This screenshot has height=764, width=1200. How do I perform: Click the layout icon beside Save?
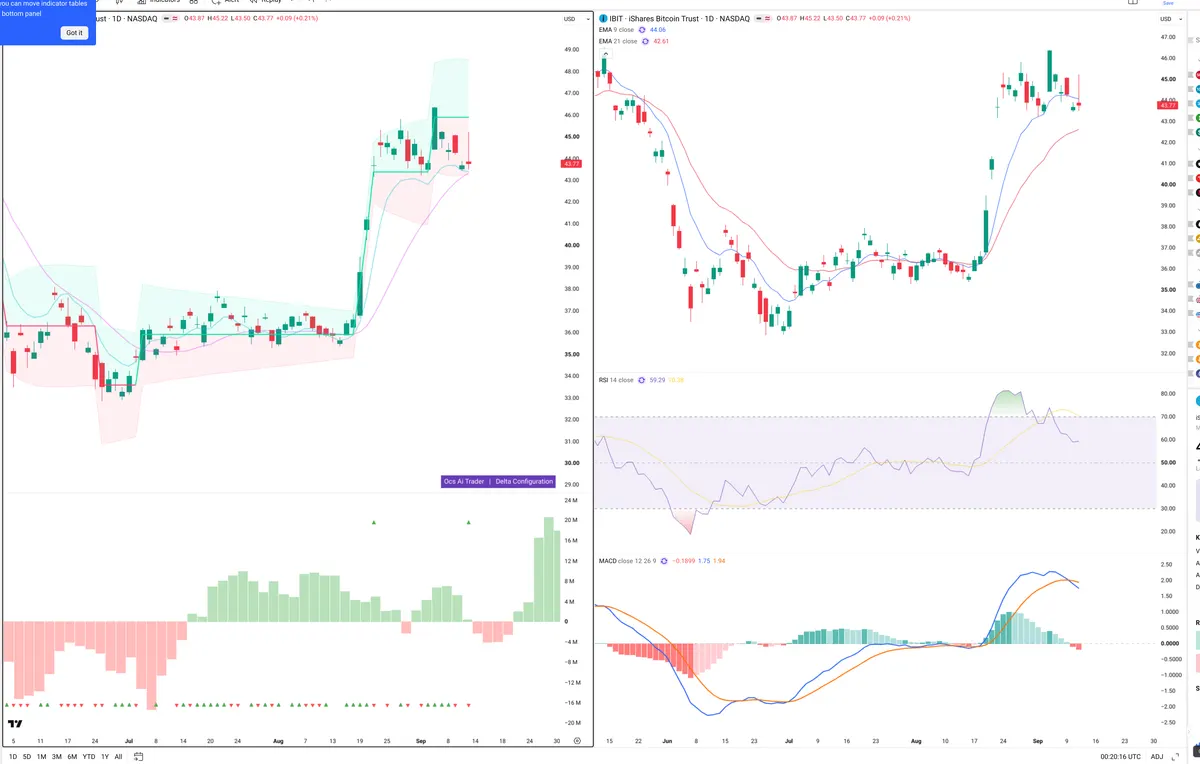point(1131,3)
